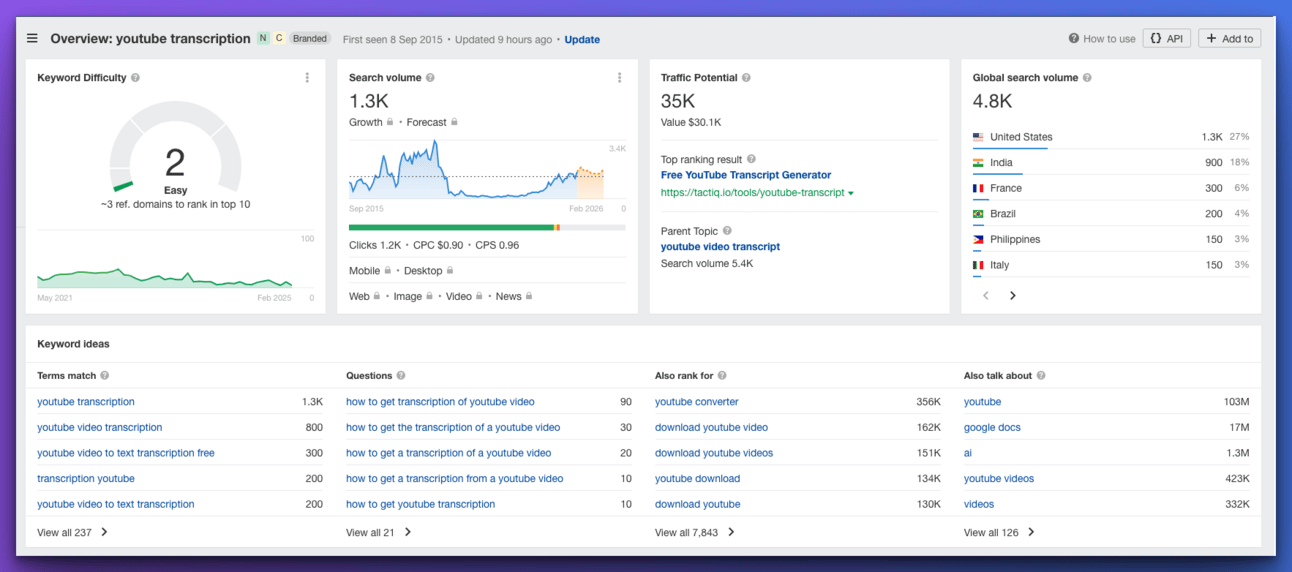
Task: Click the 4.8K global search volume value
Action: pos(993,101)
